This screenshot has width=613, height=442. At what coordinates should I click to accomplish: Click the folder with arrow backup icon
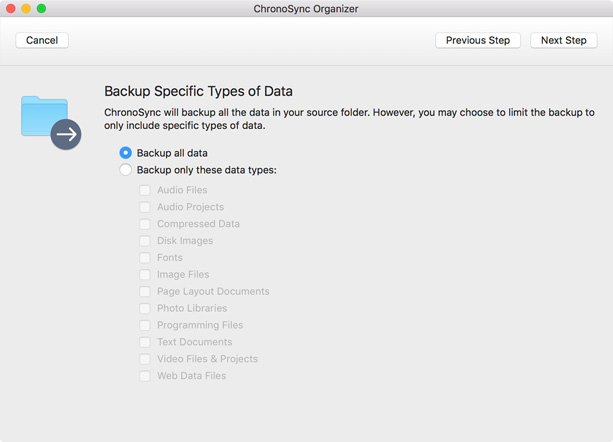pos(51,122)
